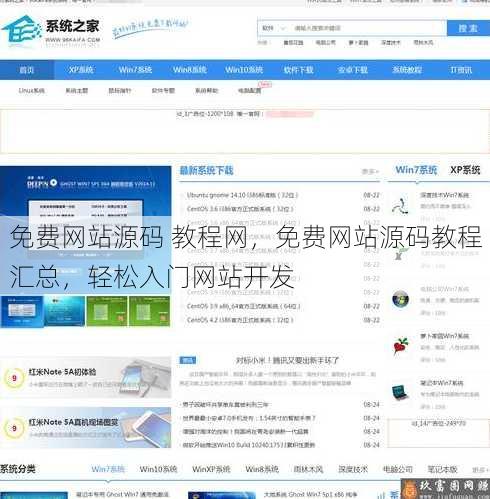
Task: Select WinXP系统 tab in 系统分类 row
Action: [x=211, y=469]
